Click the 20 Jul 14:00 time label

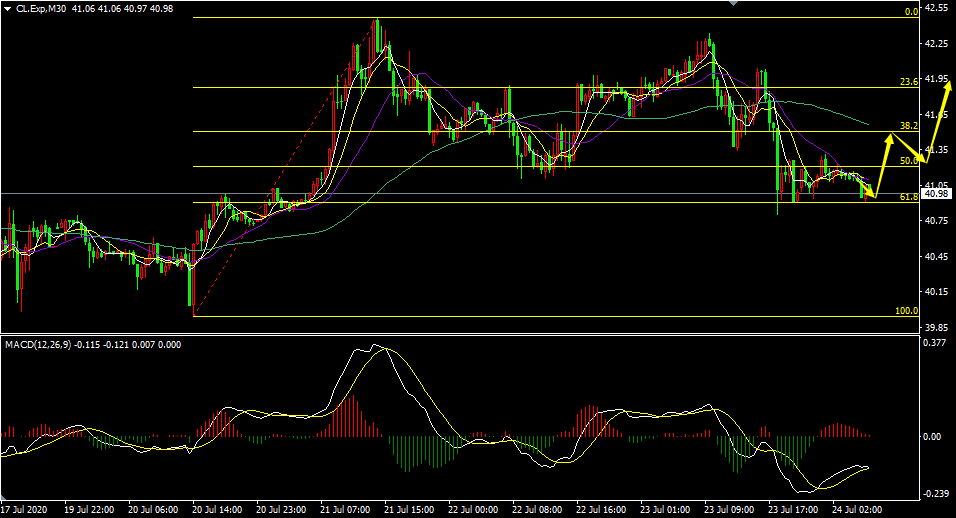coord(217,509)
